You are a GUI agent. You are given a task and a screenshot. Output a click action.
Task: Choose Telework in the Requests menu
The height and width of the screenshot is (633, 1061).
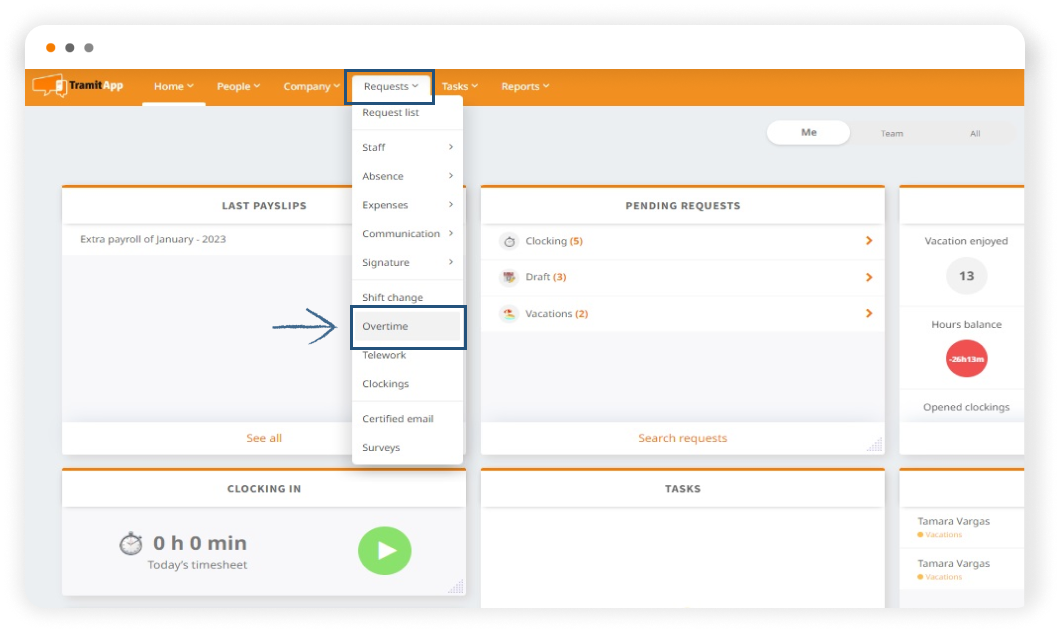click(384, 355)
